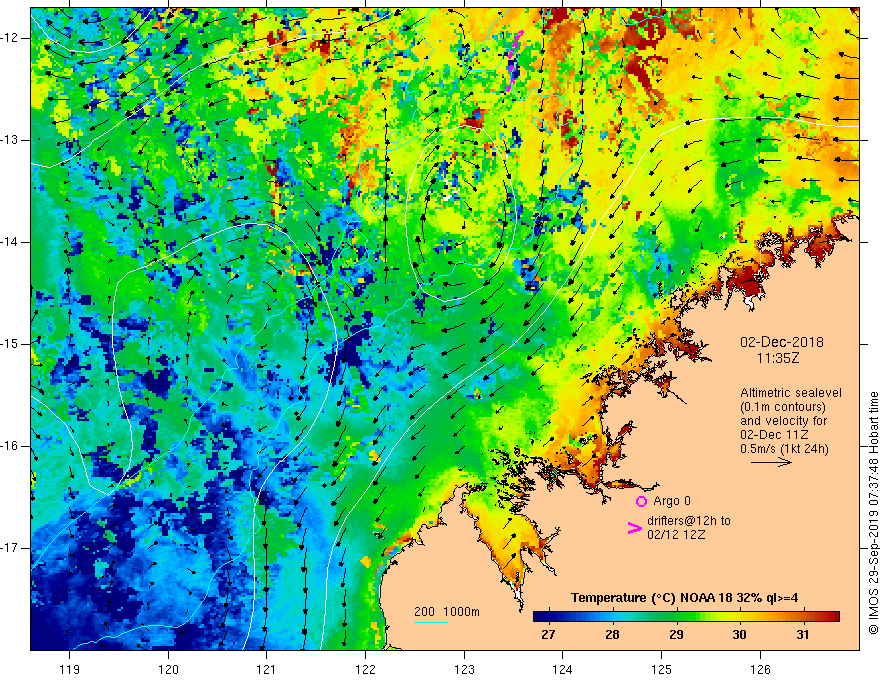Click the '02/12 12Z' legend text
Viewport: 880px width, 680px height.
coord(676,535)
